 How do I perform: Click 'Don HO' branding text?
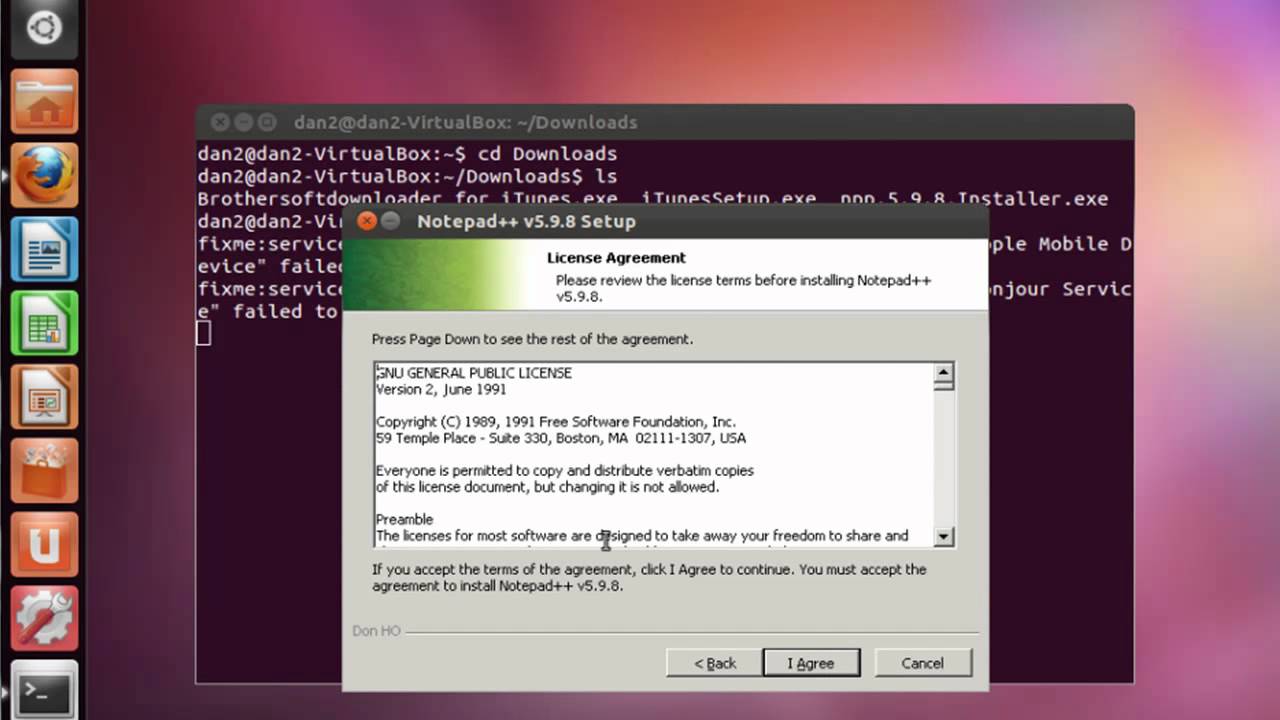(376, 631)
